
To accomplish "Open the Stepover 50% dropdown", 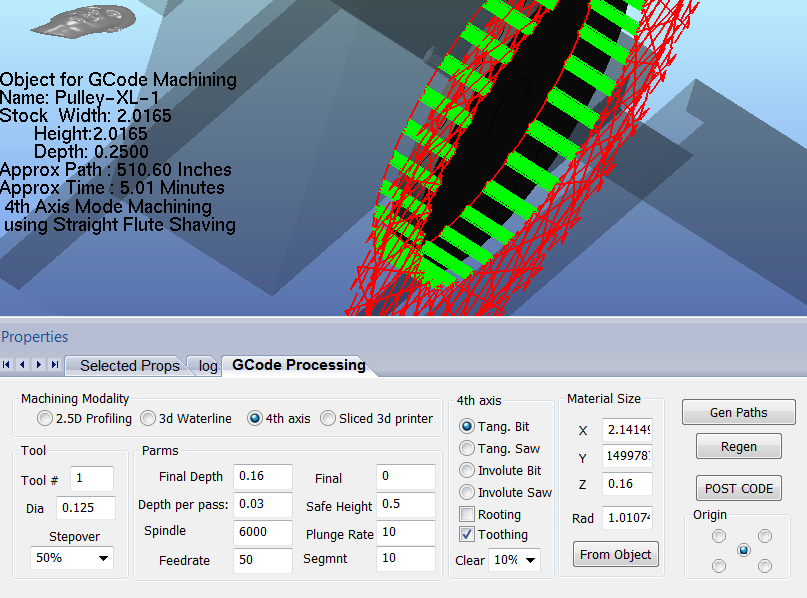I will [71, 558].
